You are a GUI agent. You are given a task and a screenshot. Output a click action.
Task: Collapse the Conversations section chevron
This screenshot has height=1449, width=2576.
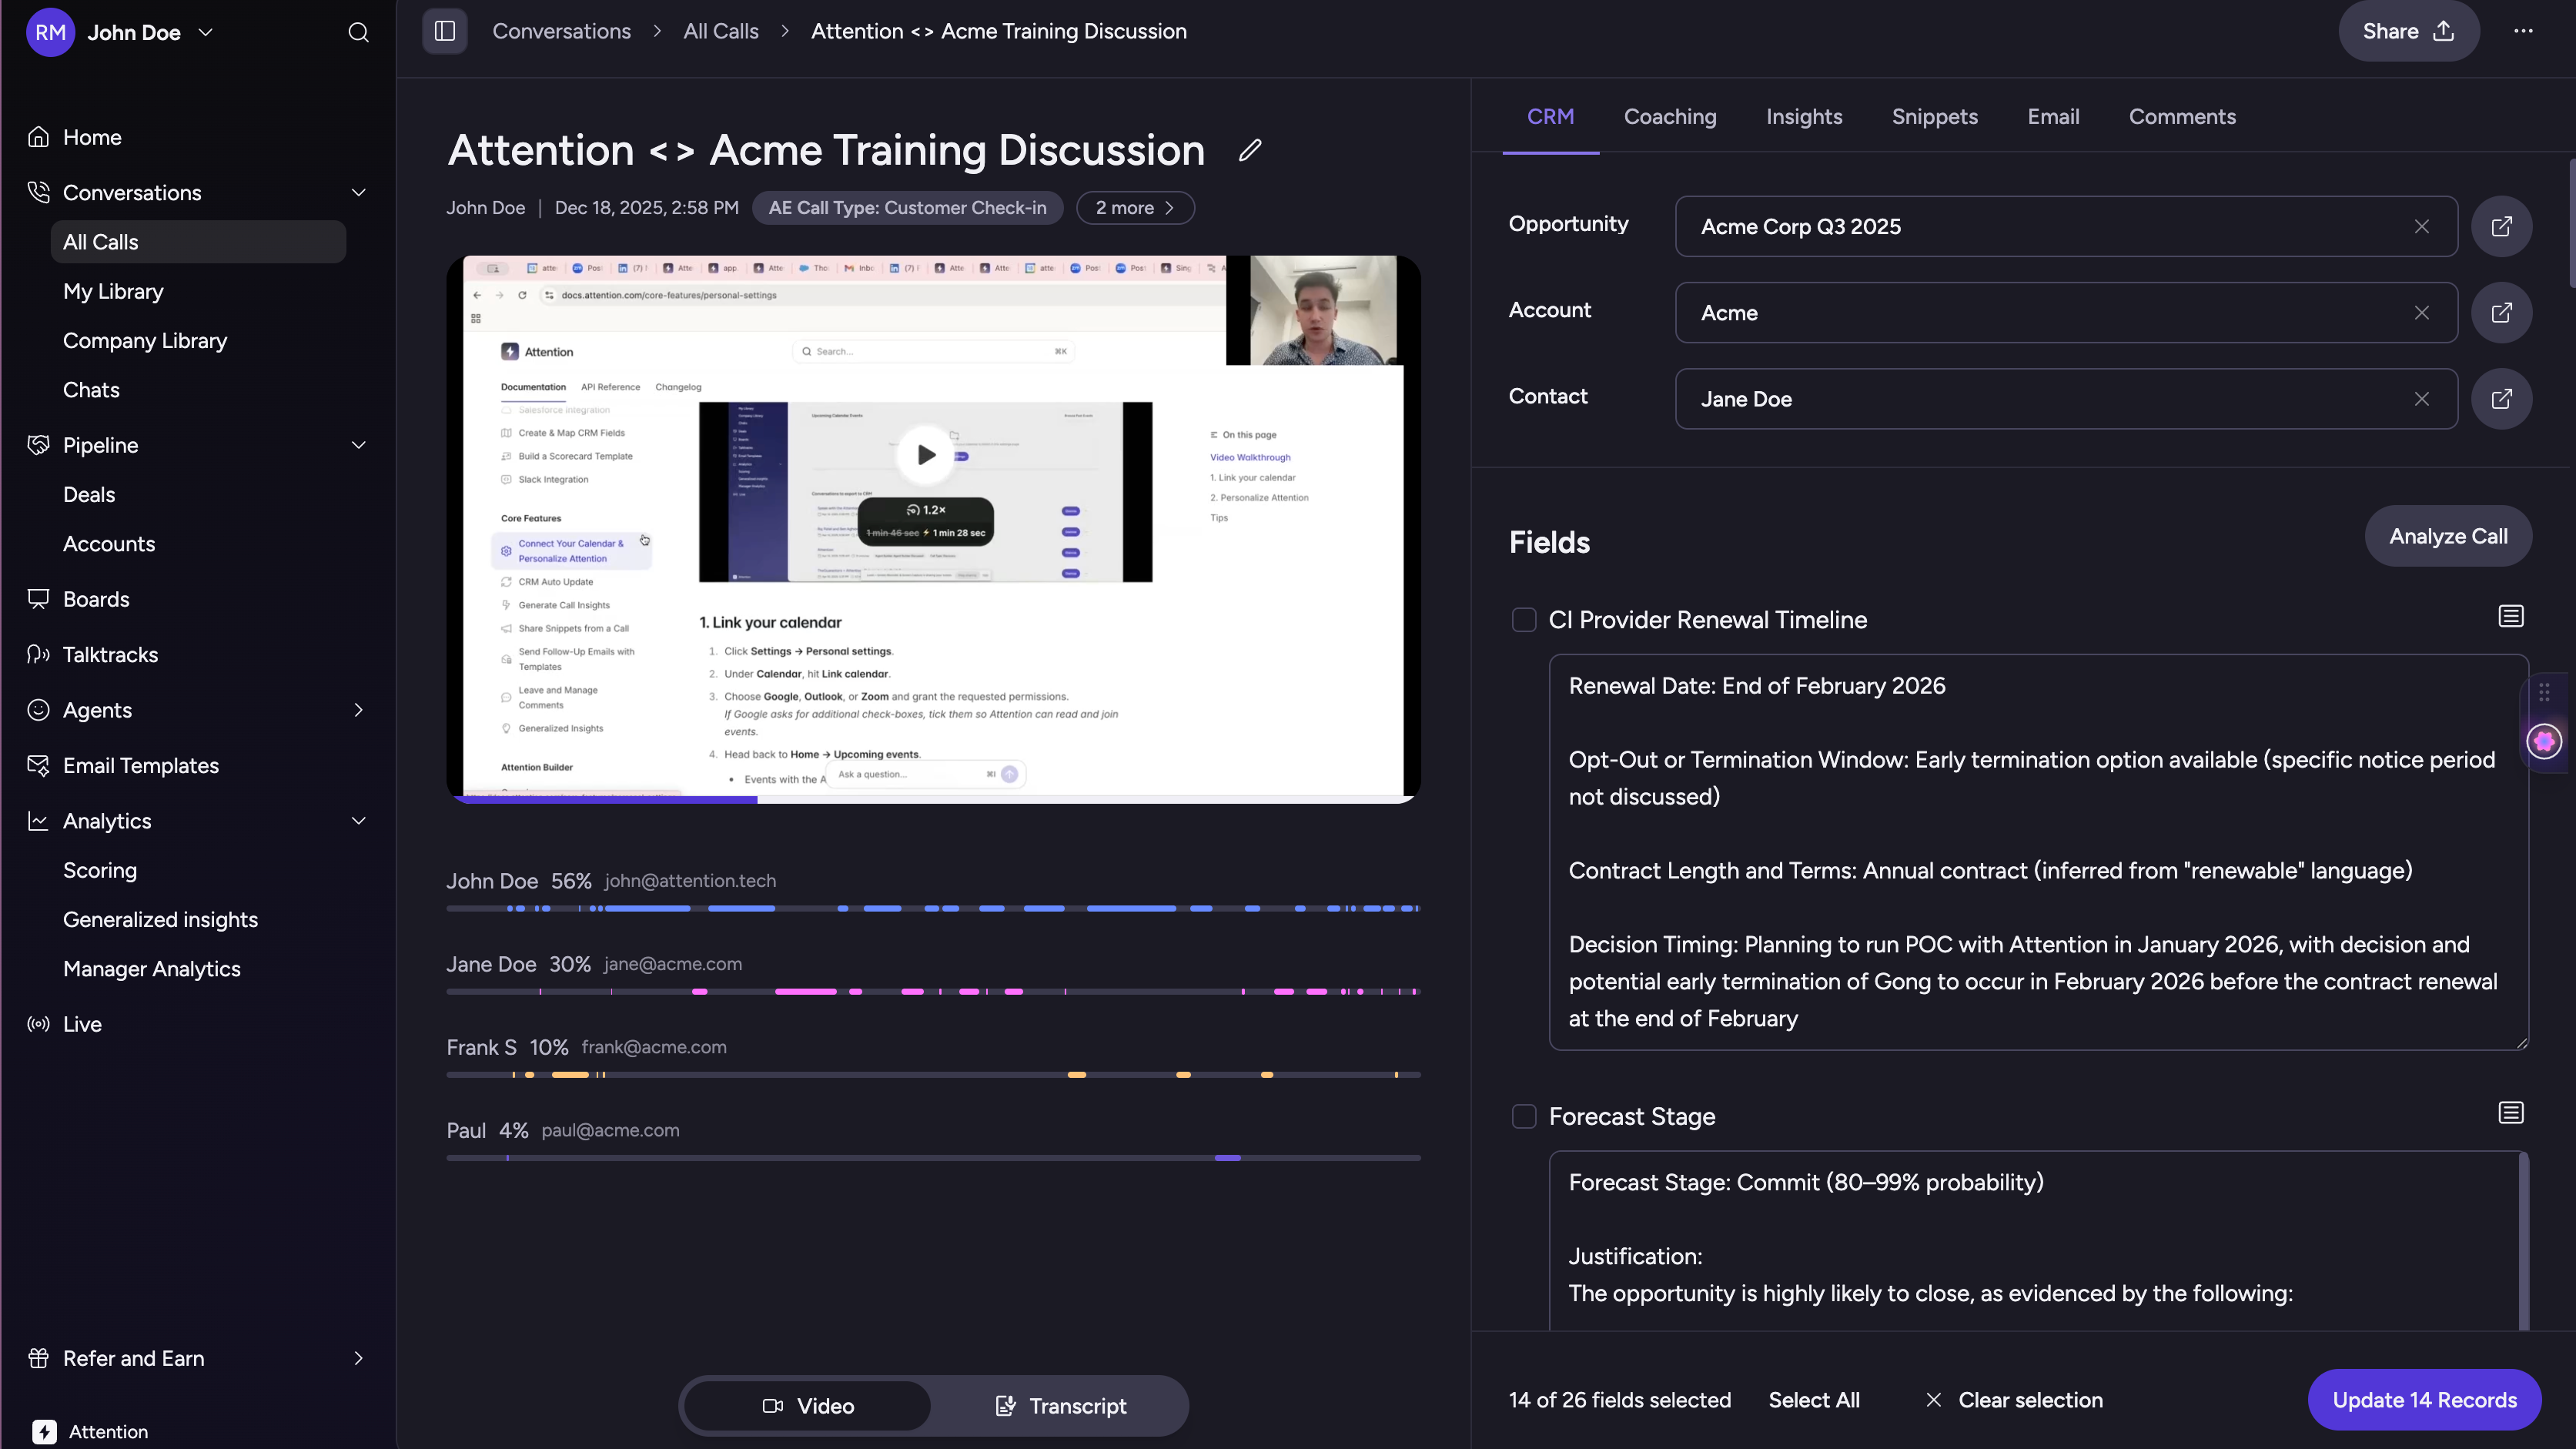coord(358,192)
